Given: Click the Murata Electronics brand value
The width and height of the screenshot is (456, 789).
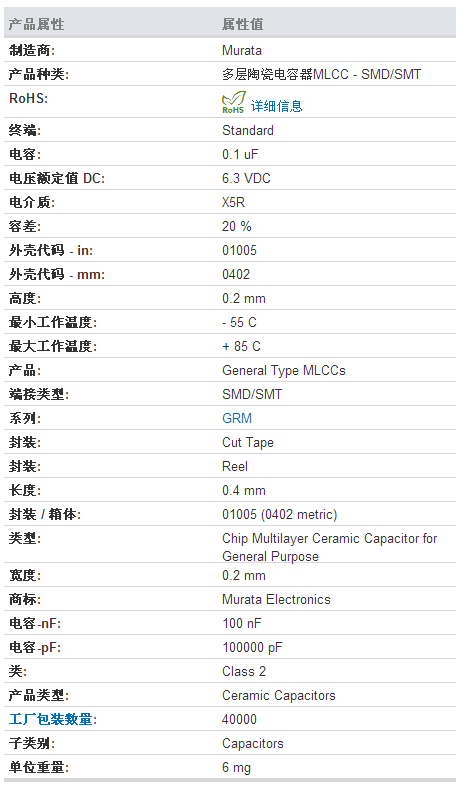Looking at the screenshot, I should point(276,599).
